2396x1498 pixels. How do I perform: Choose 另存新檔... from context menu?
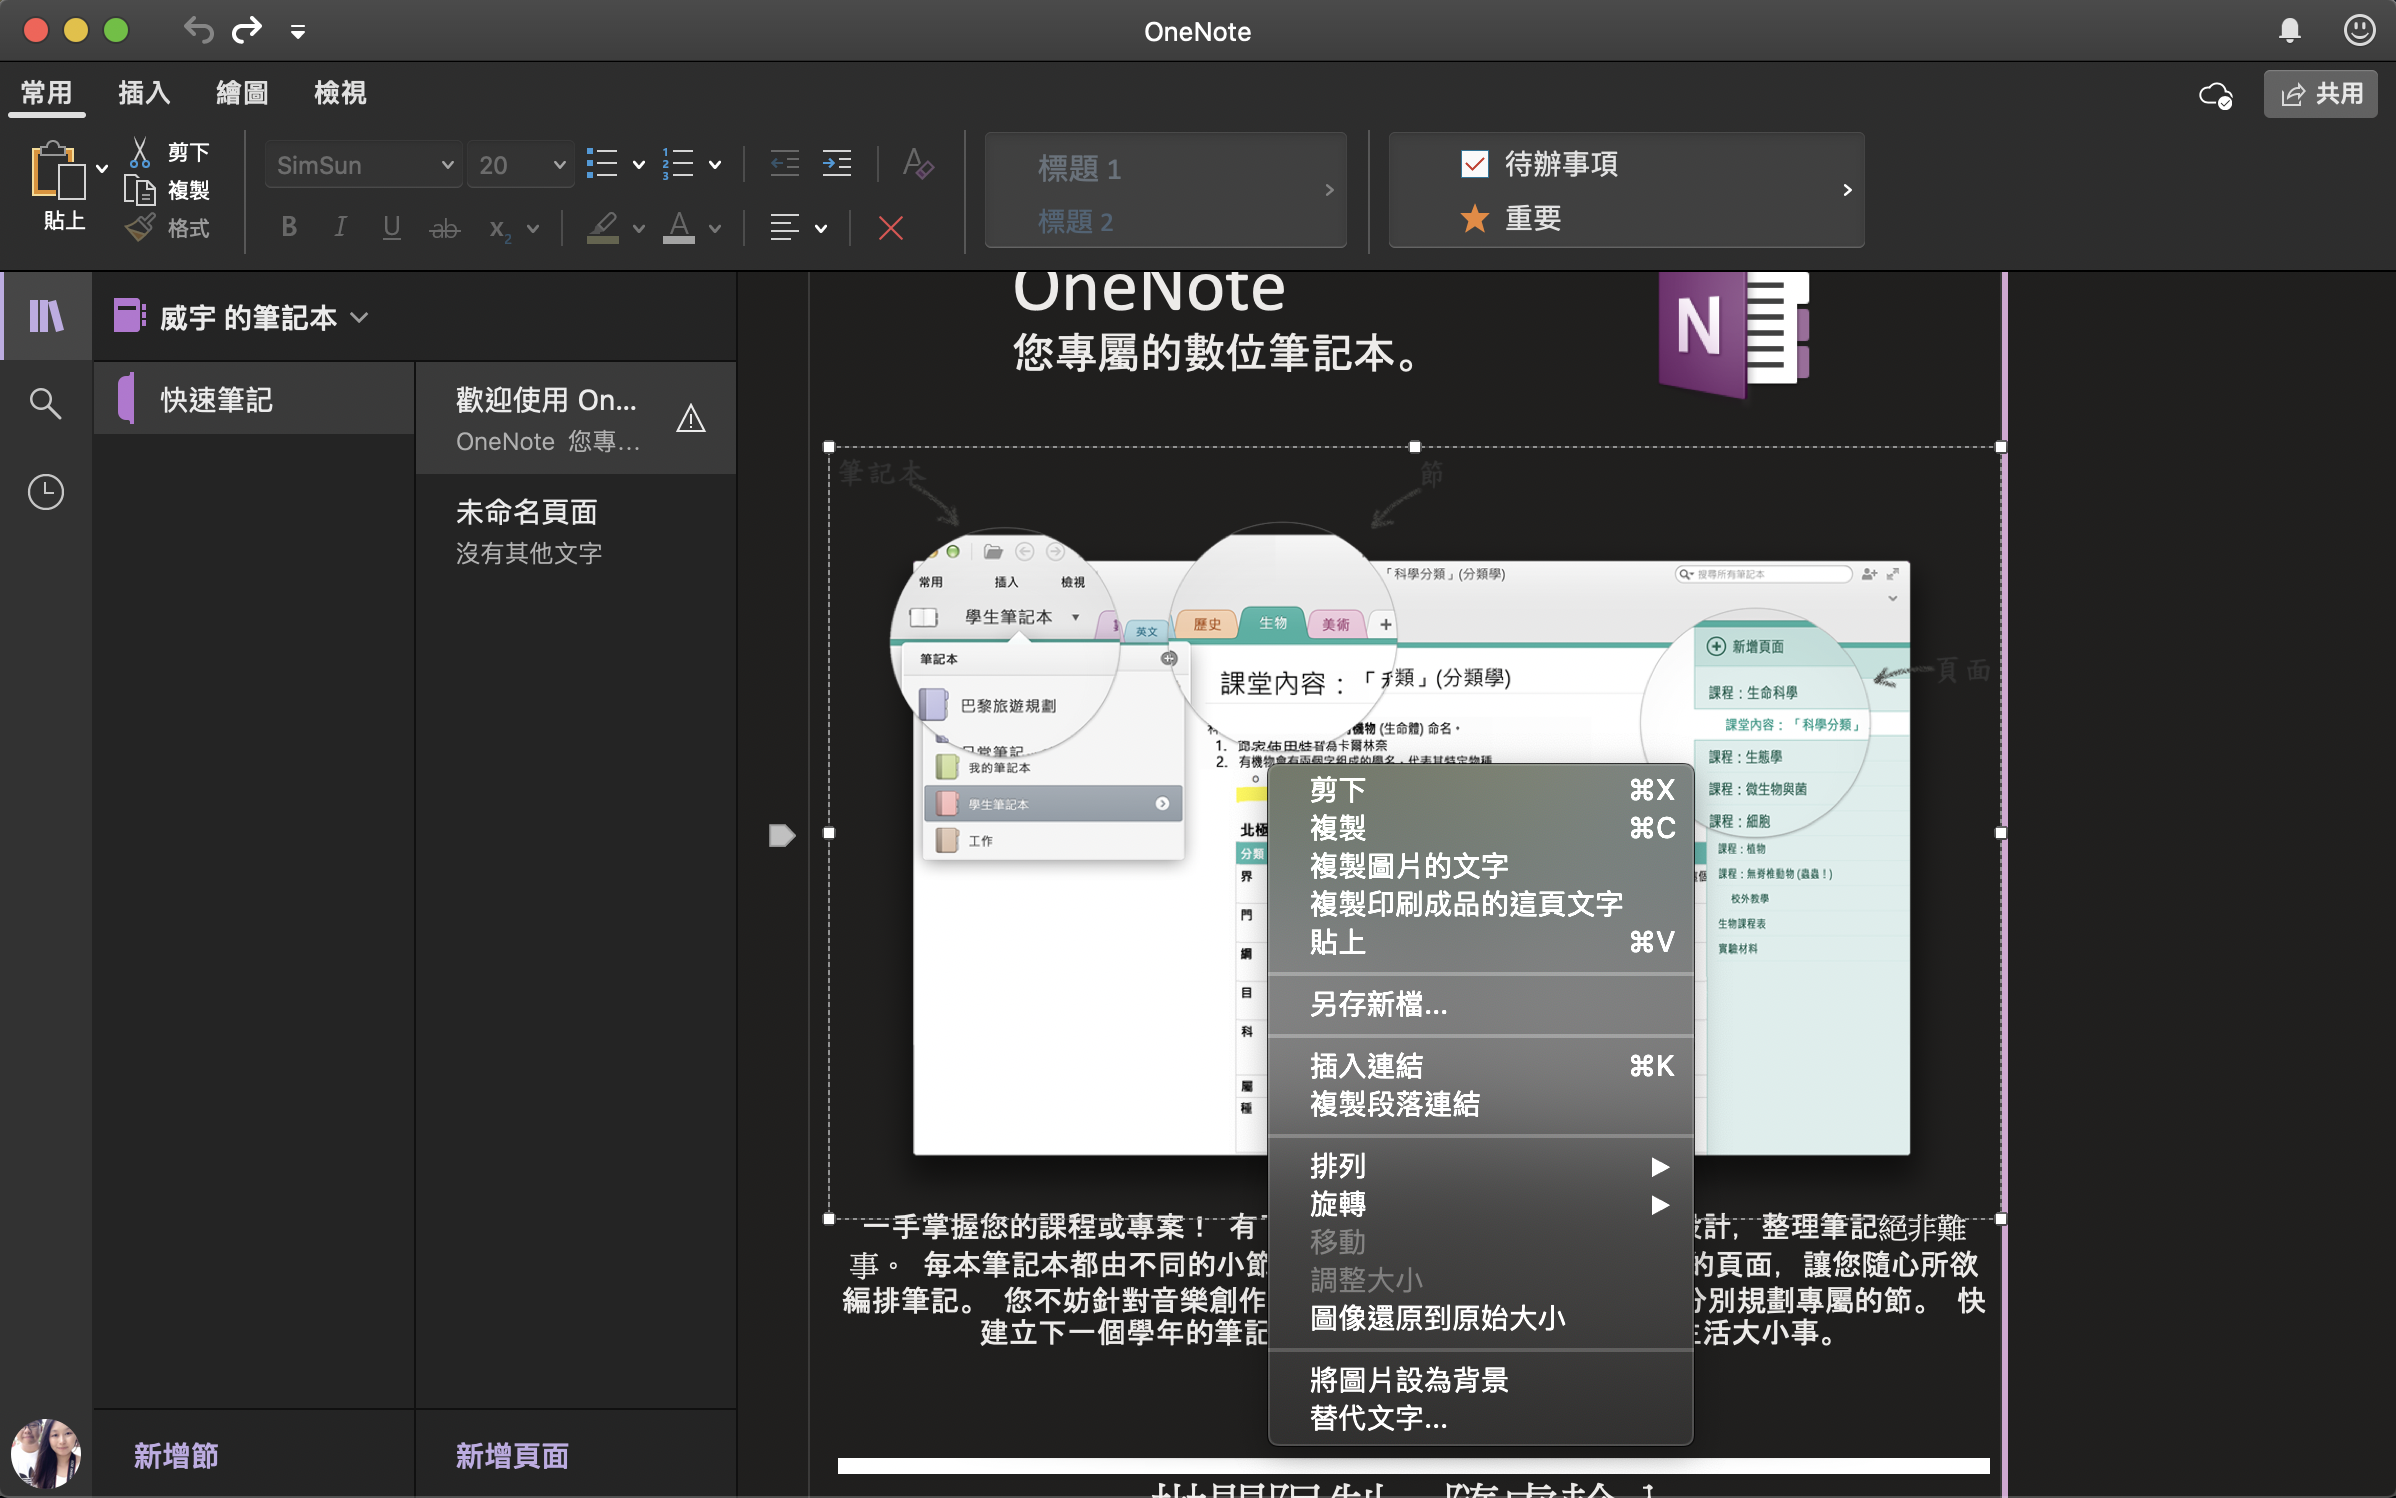coord(1480,1004)
